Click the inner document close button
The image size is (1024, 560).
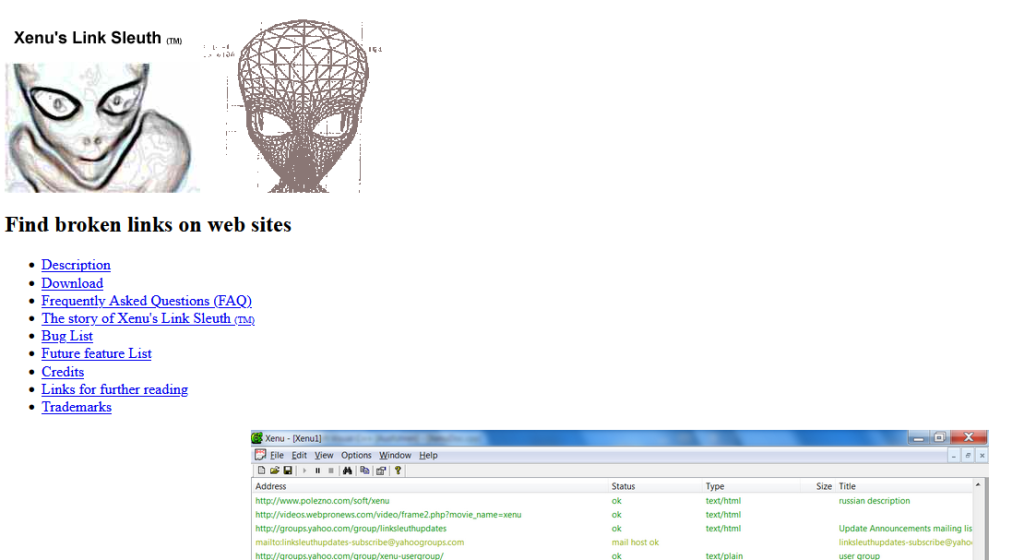point(982,456)
